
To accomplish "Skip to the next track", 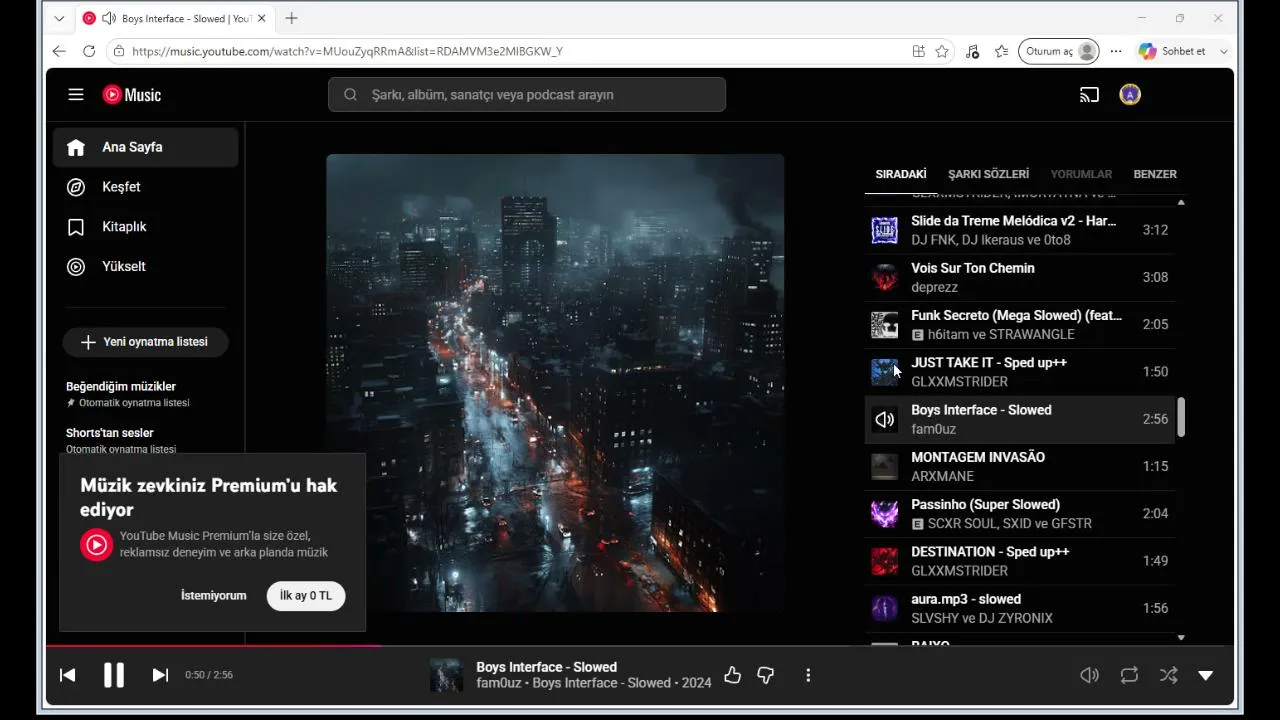I will click(x=160, y=675).
